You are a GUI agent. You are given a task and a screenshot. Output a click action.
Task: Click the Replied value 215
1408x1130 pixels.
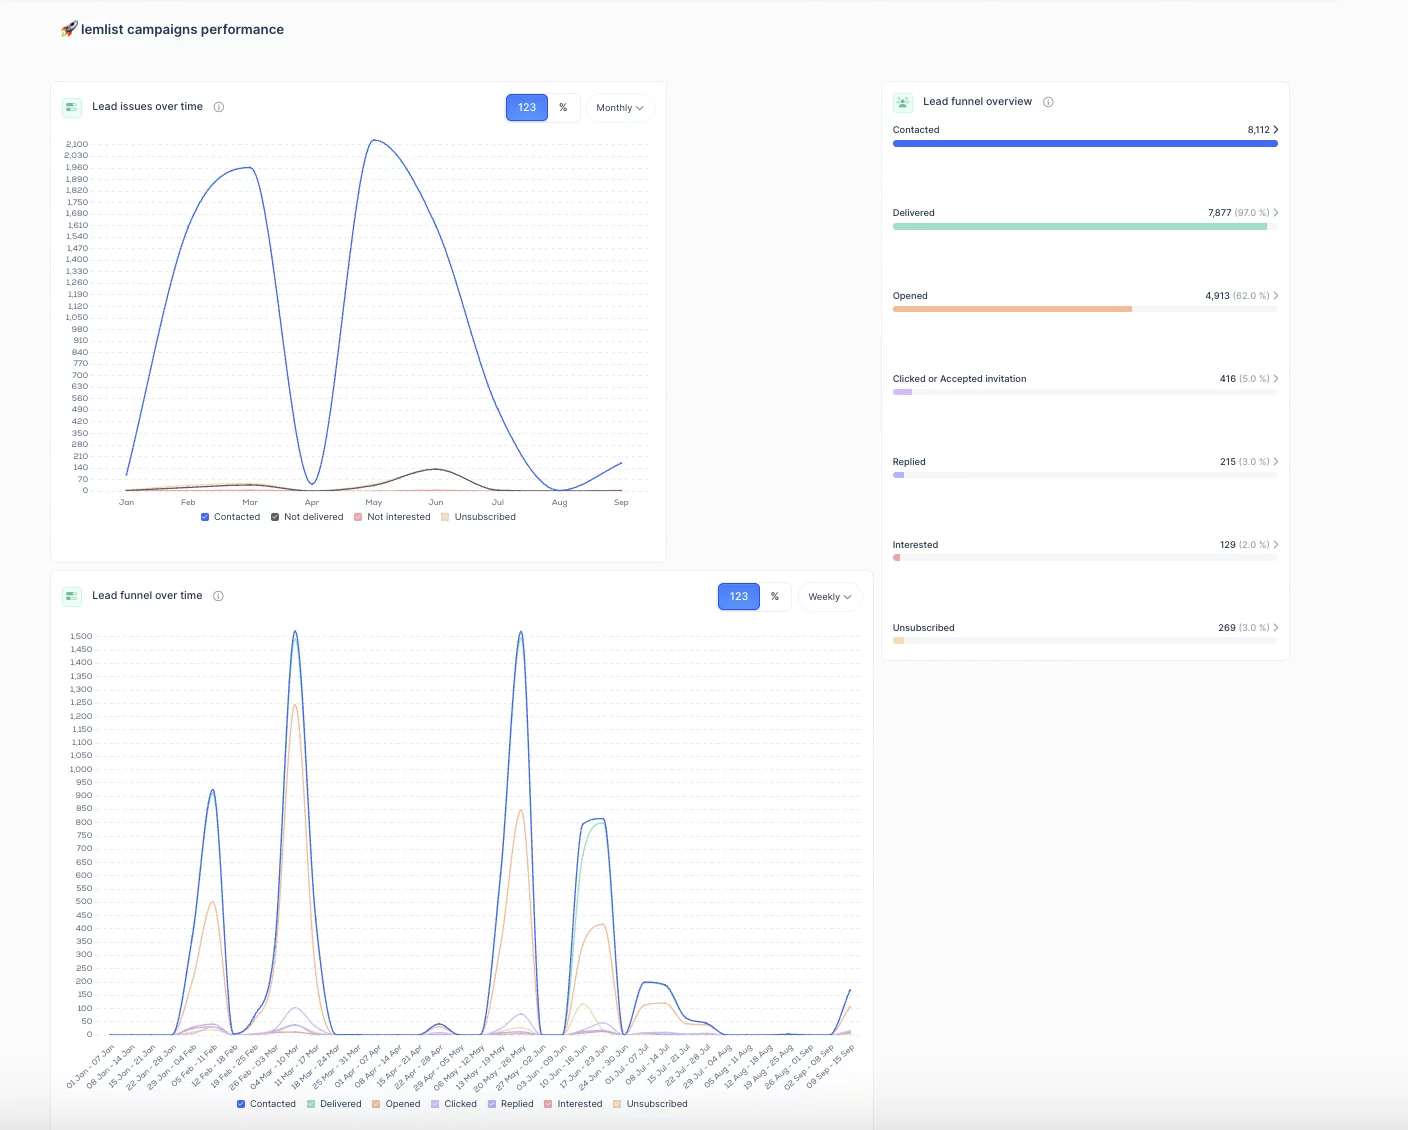(x=1228, y=462)
